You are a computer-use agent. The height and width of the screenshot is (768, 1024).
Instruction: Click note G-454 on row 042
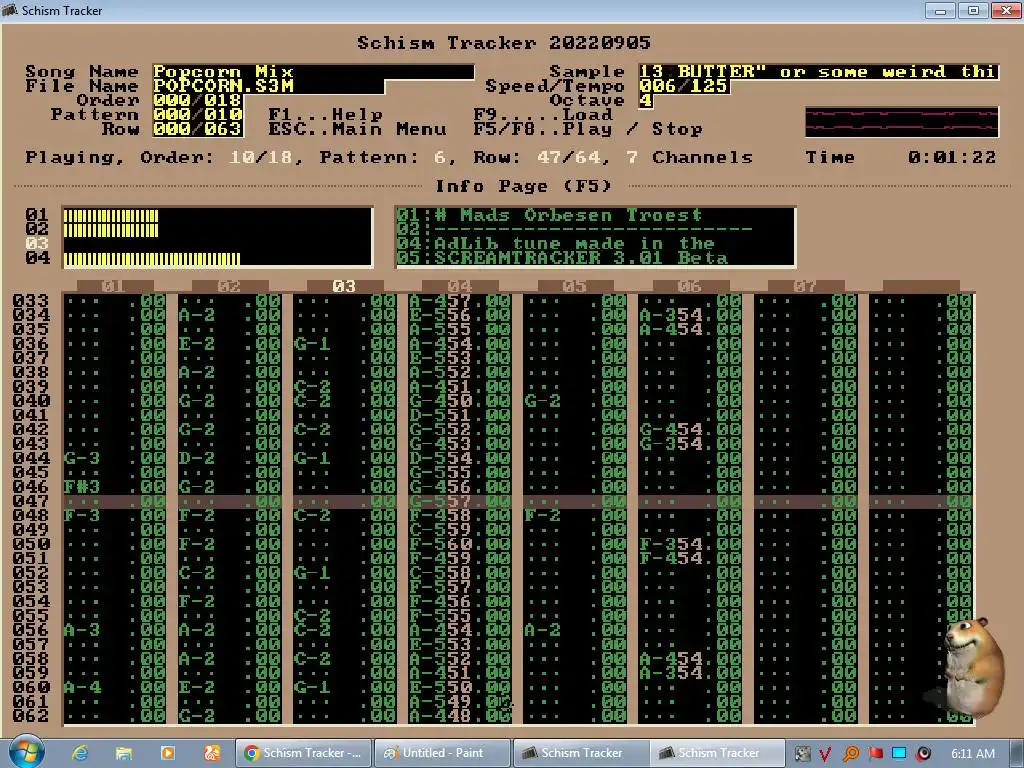(671, 430)
